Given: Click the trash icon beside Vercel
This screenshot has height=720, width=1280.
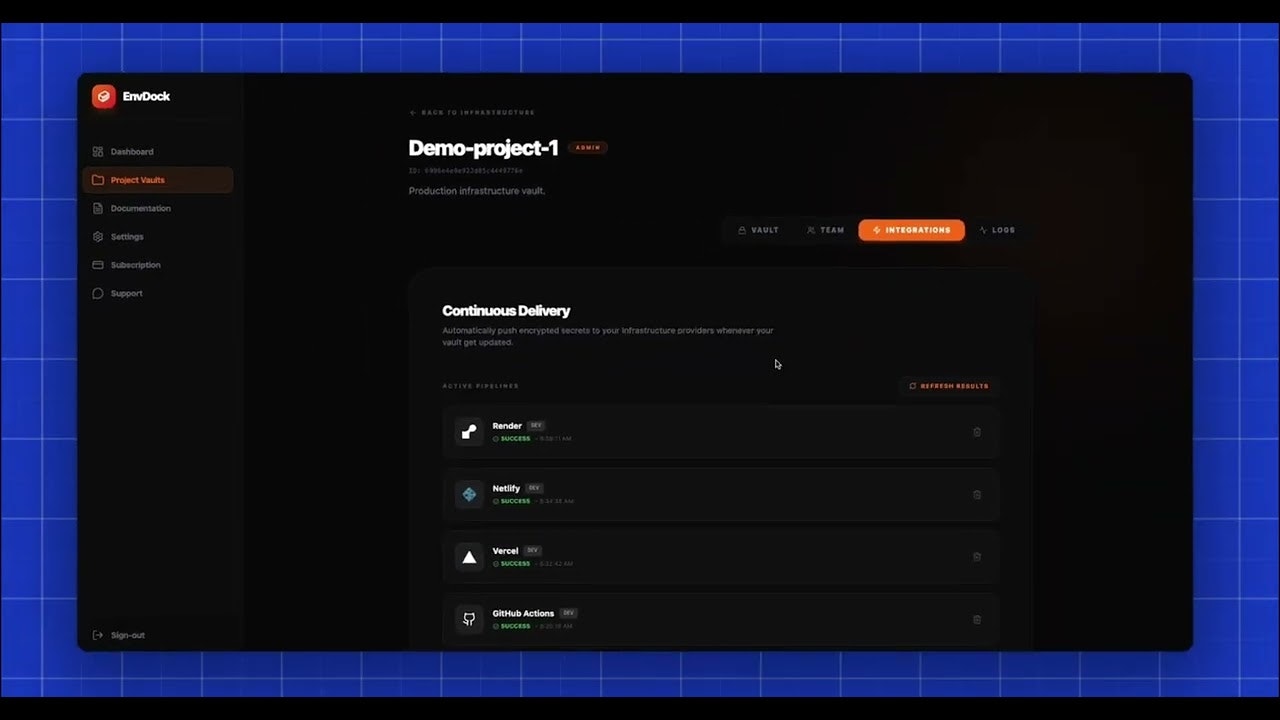Looking at the screenshot, I should point(977,557).
